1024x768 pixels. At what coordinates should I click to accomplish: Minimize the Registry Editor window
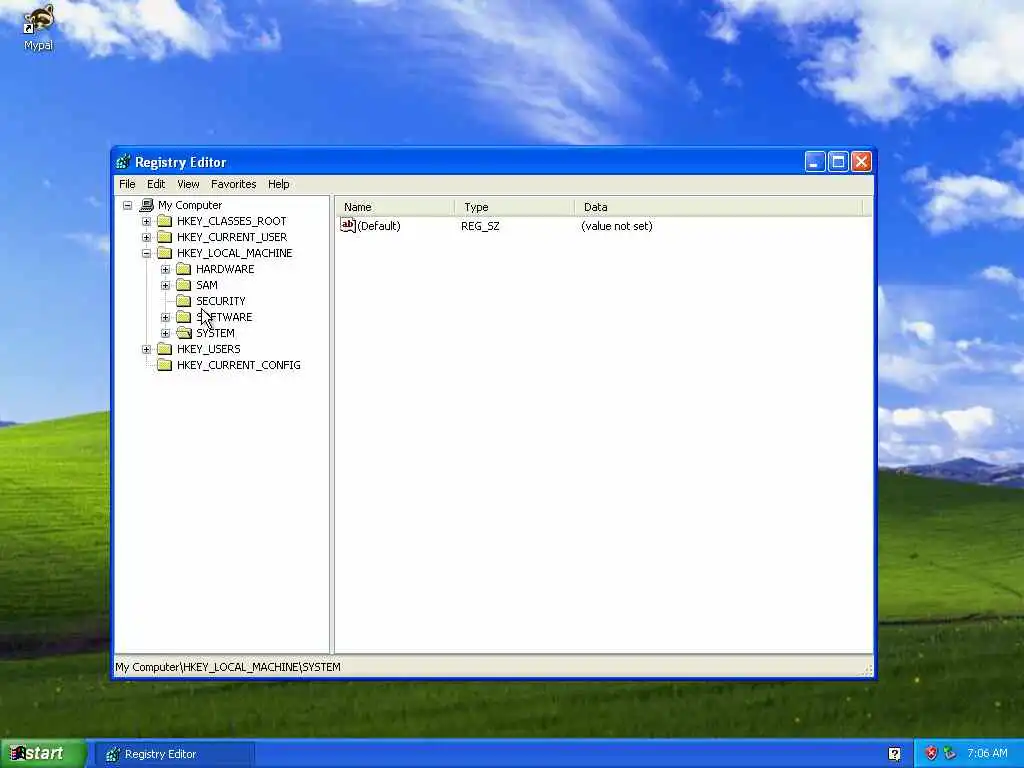point(814,161)
